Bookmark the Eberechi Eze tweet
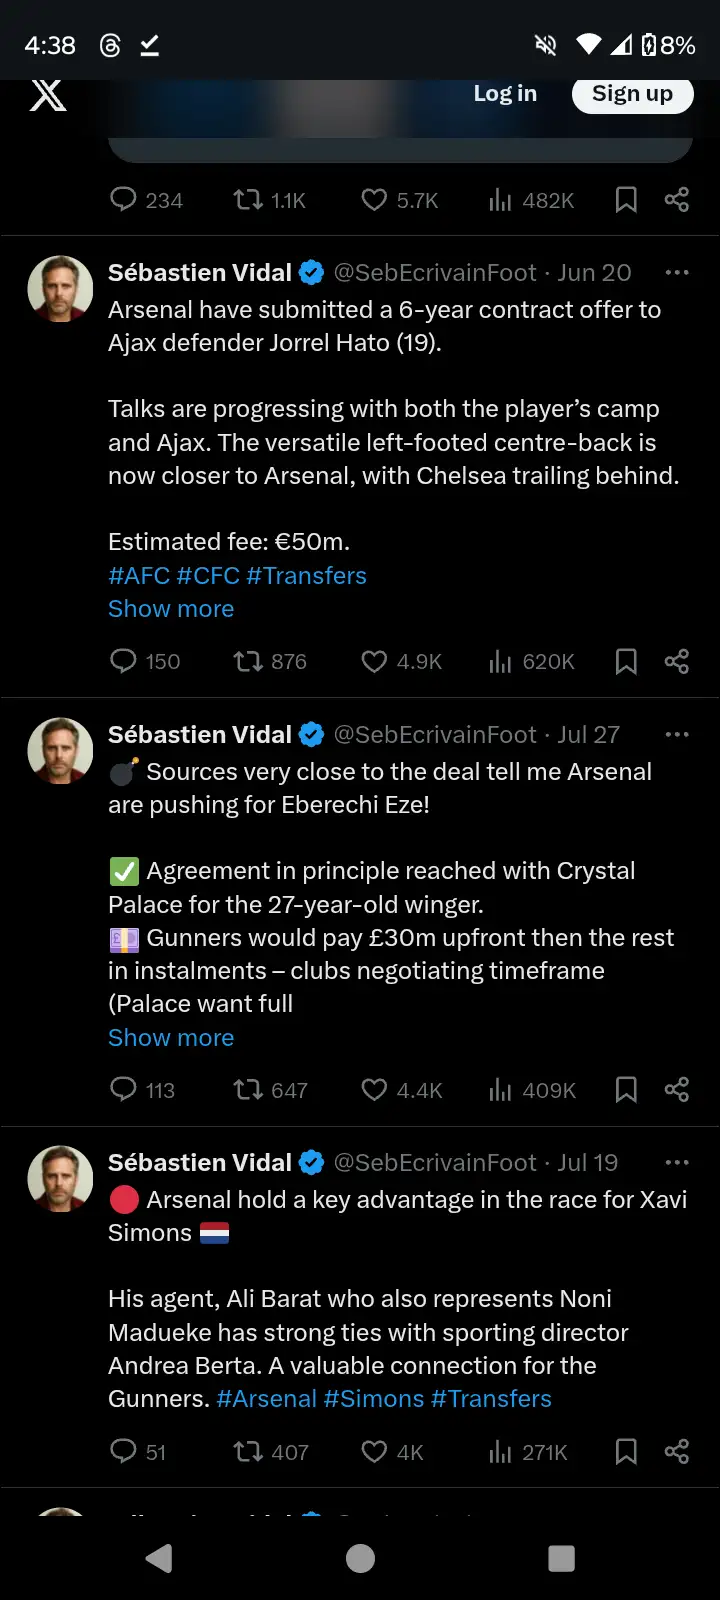The height and width of the screenshot is (1600, 720). pos(626,1090)
